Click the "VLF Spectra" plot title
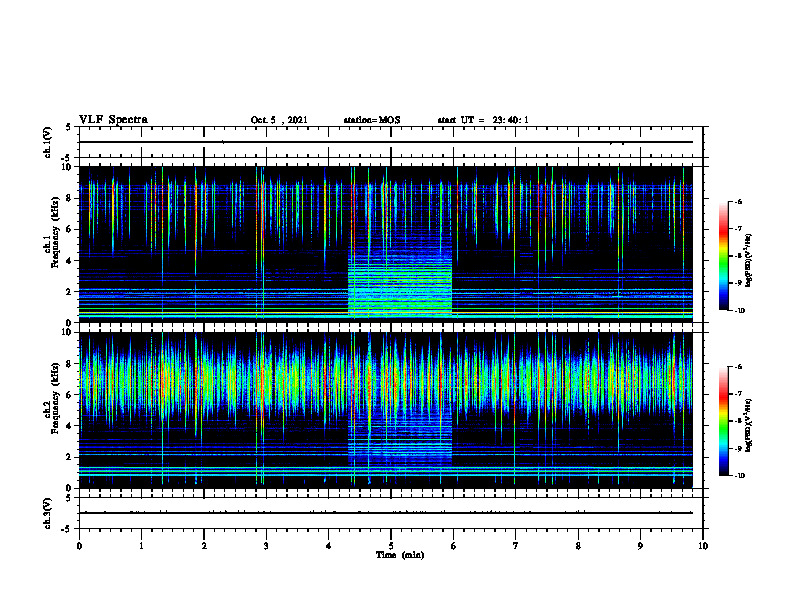This screenshot has width=792, height=612. 113,120
